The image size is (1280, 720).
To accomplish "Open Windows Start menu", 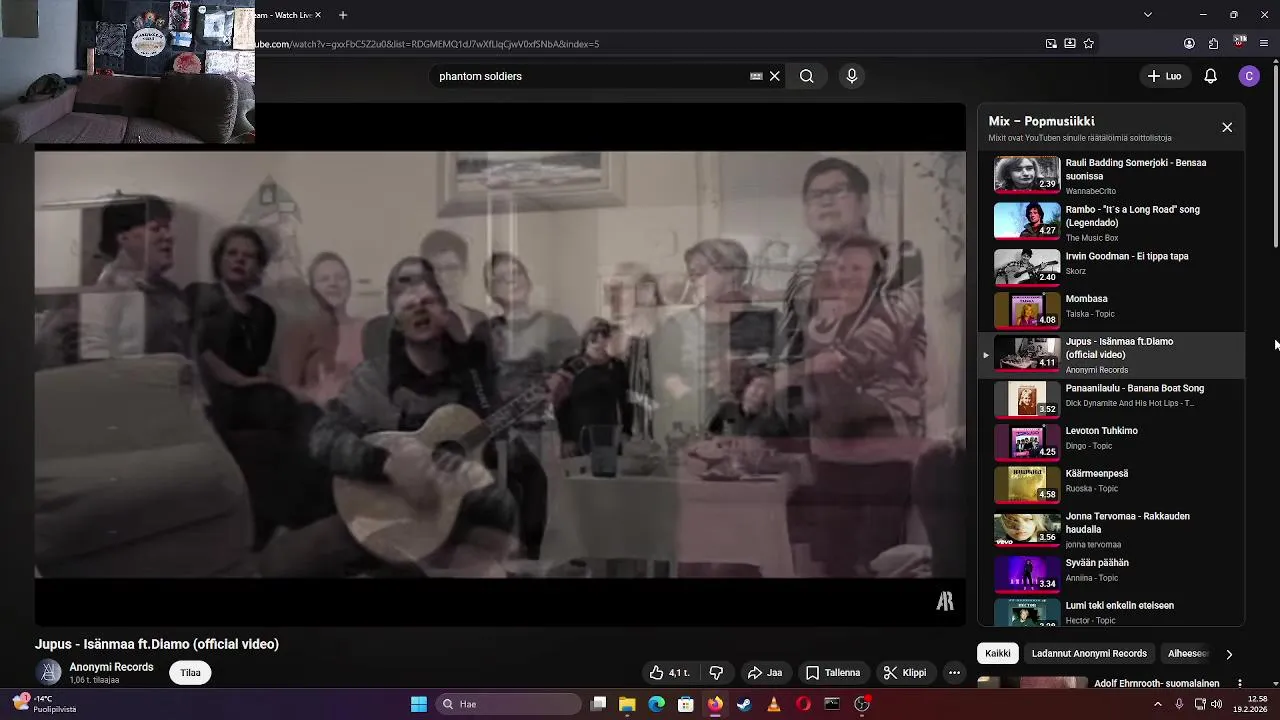I will coord(419,704).
